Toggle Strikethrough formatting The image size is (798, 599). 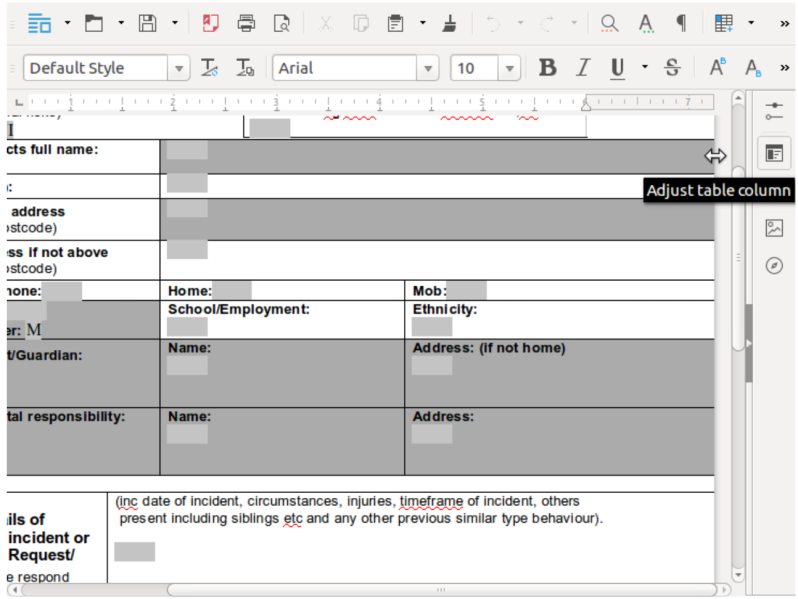click(x=672, y=67)
